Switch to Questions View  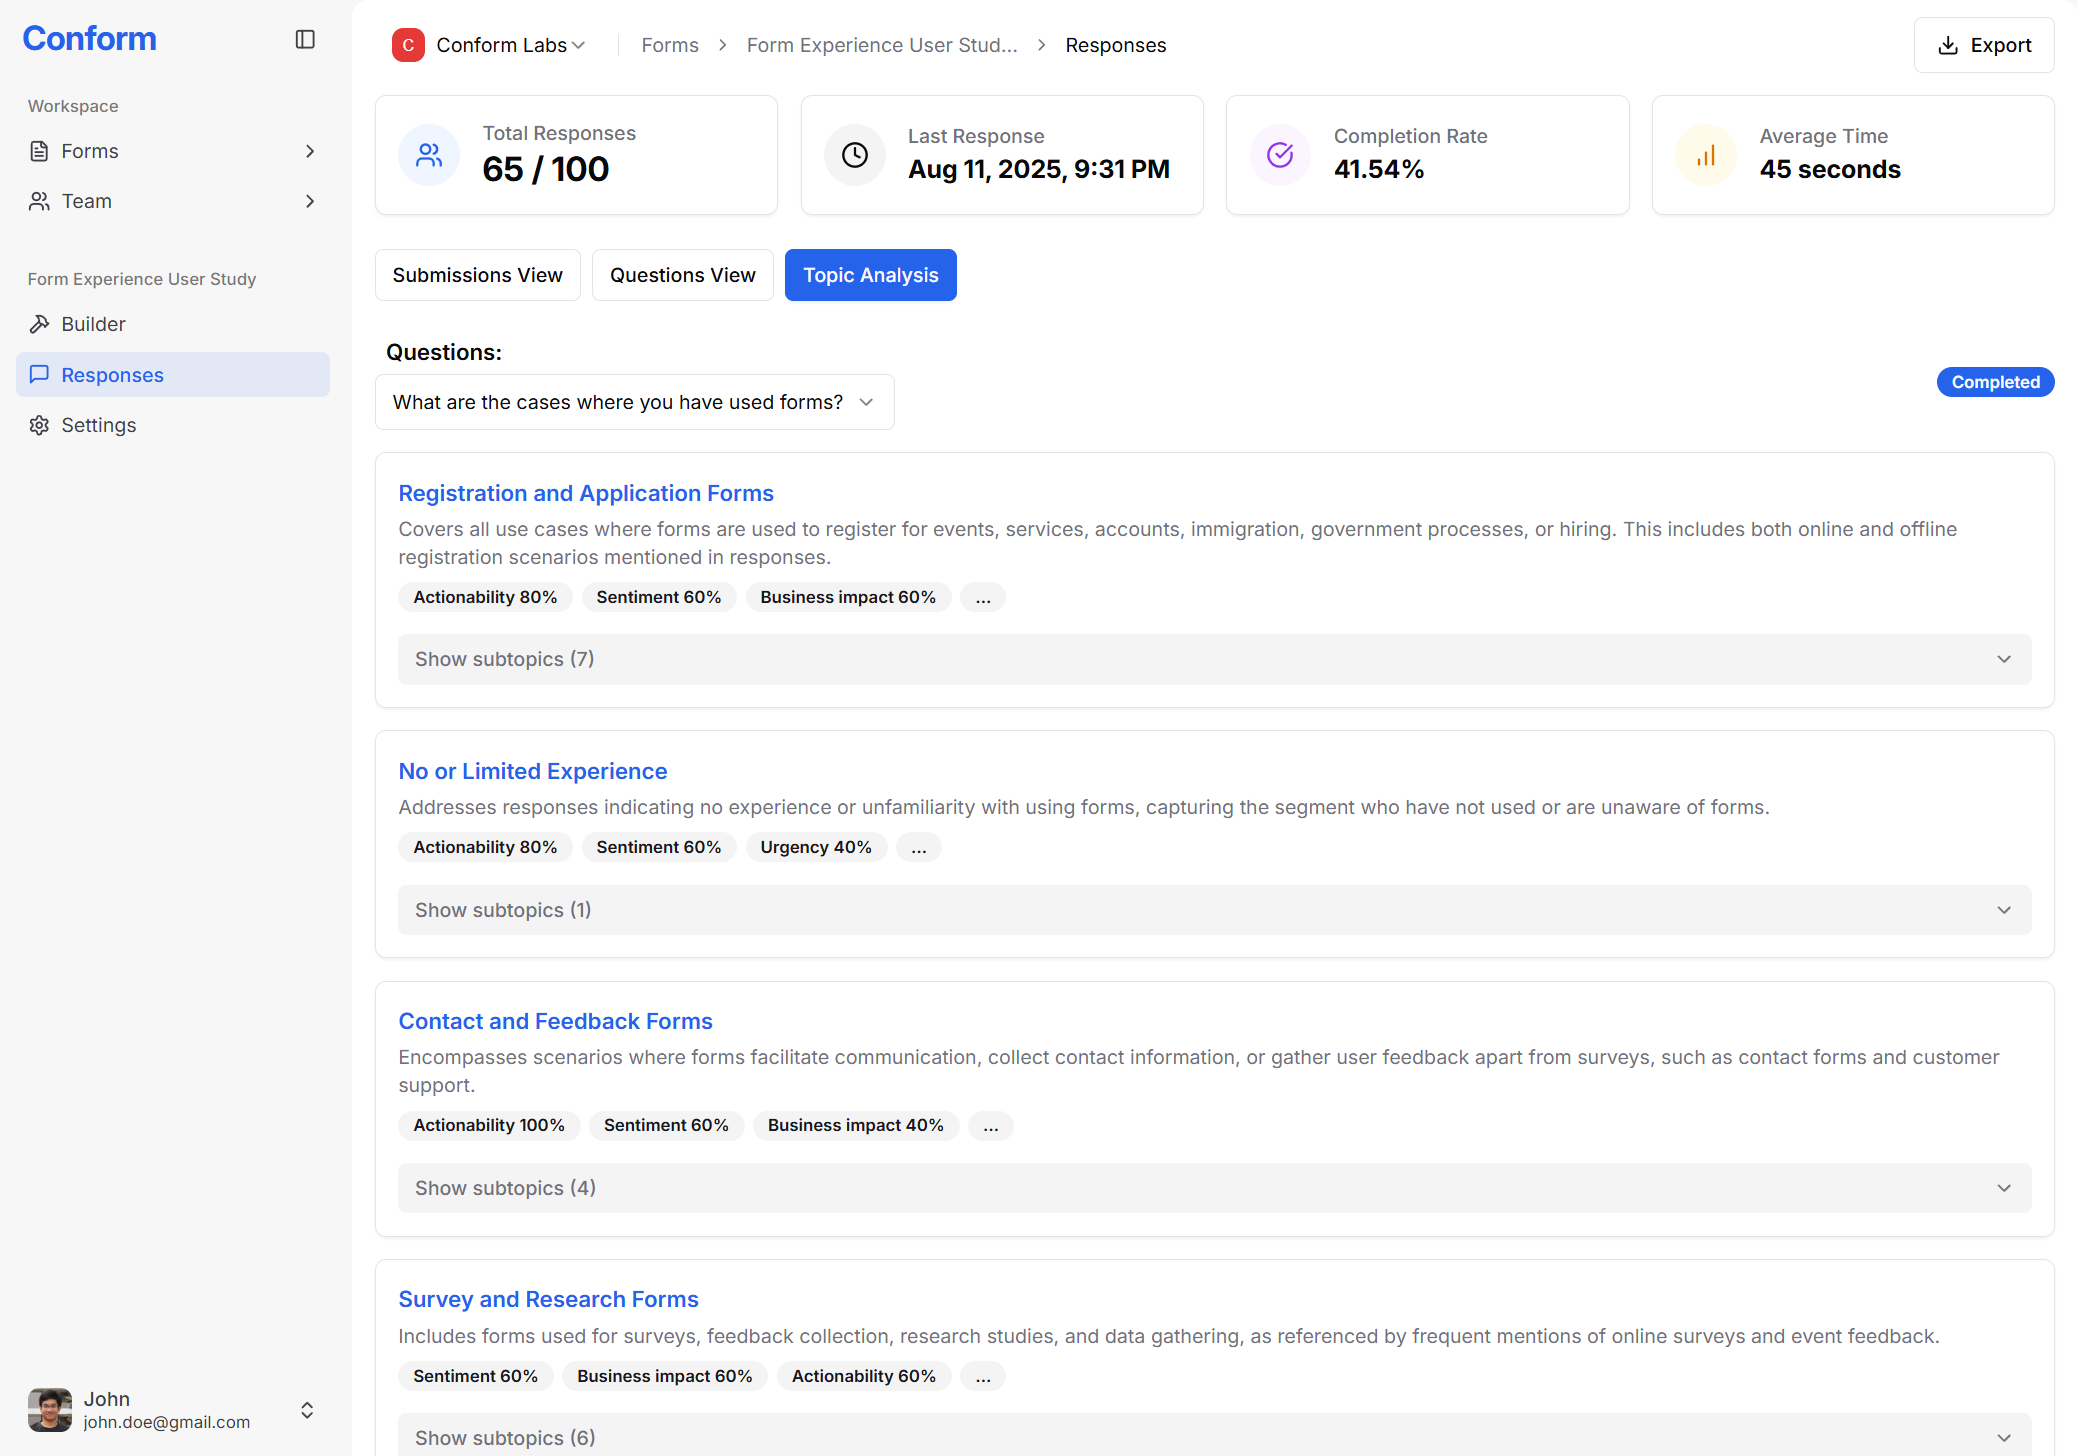[x=682, y=274]
